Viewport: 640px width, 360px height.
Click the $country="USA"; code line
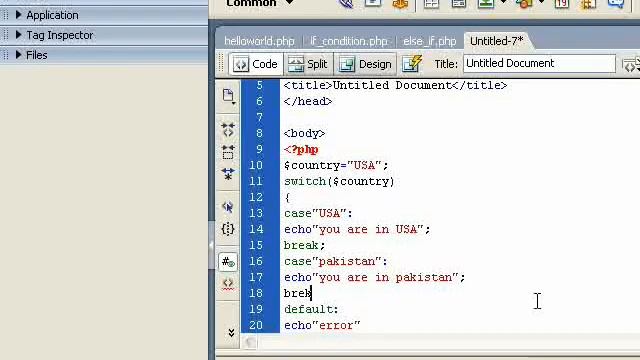tap(336, 165)
